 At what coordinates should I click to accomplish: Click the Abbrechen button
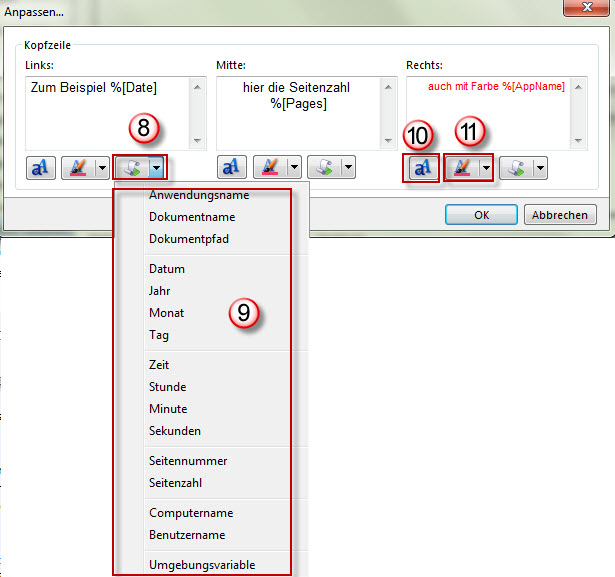pyautogui.click(x=560, y=215)
